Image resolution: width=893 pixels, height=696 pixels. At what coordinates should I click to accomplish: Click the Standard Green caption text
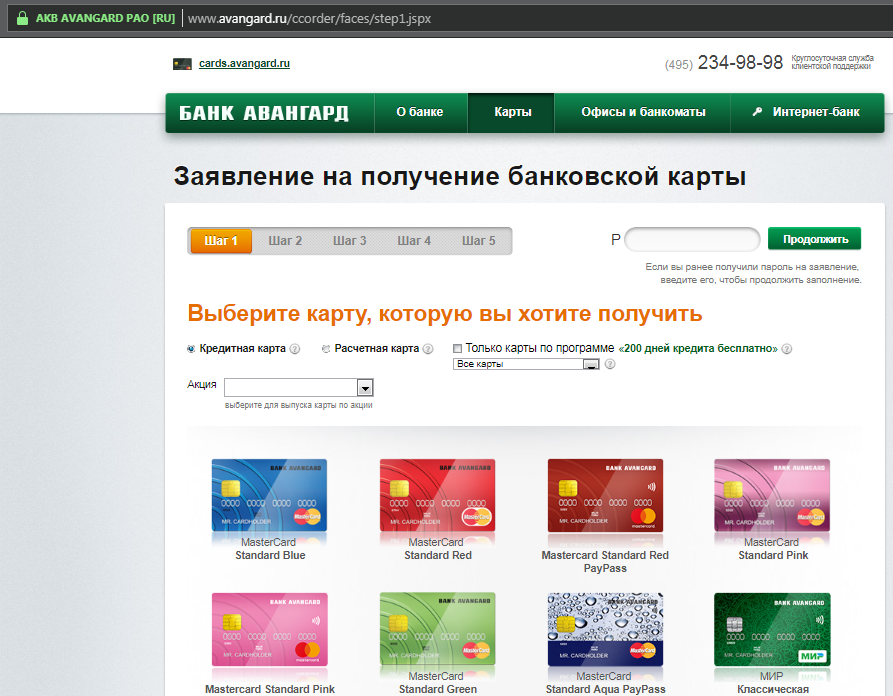[437, 689]
